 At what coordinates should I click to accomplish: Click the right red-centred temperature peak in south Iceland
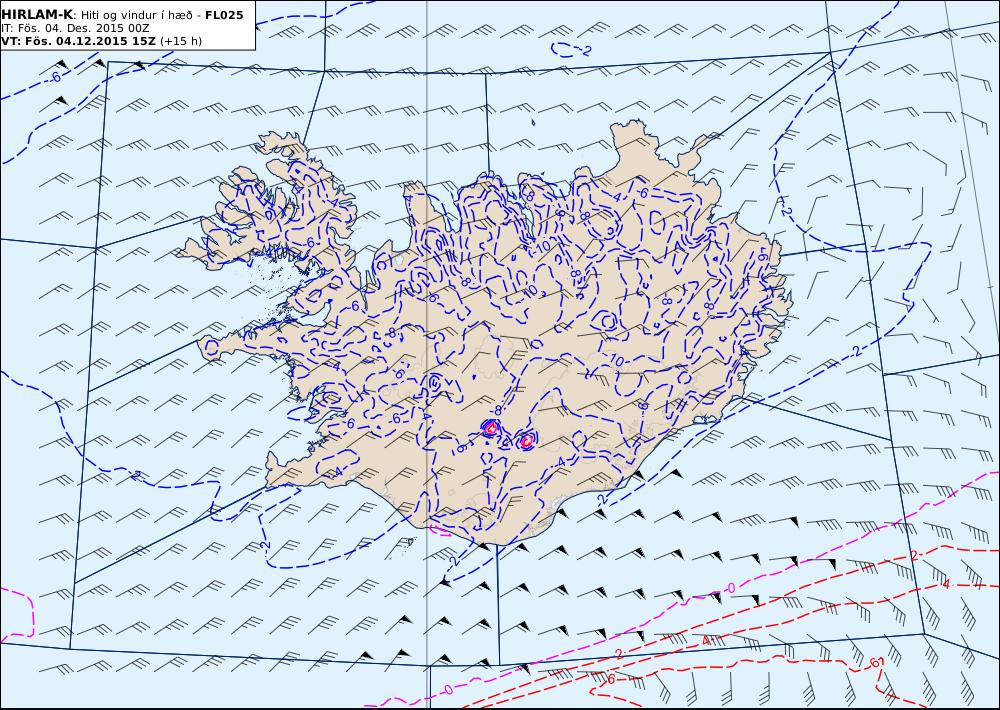coord(526,440)
